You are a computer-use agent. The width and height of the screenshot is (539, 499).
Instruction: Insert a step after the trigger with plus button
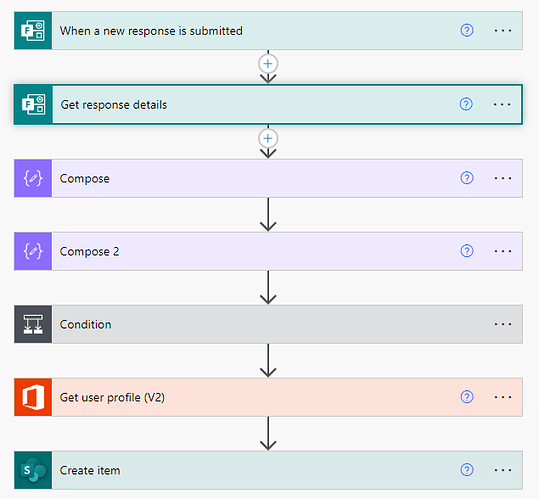click(268, 64)
